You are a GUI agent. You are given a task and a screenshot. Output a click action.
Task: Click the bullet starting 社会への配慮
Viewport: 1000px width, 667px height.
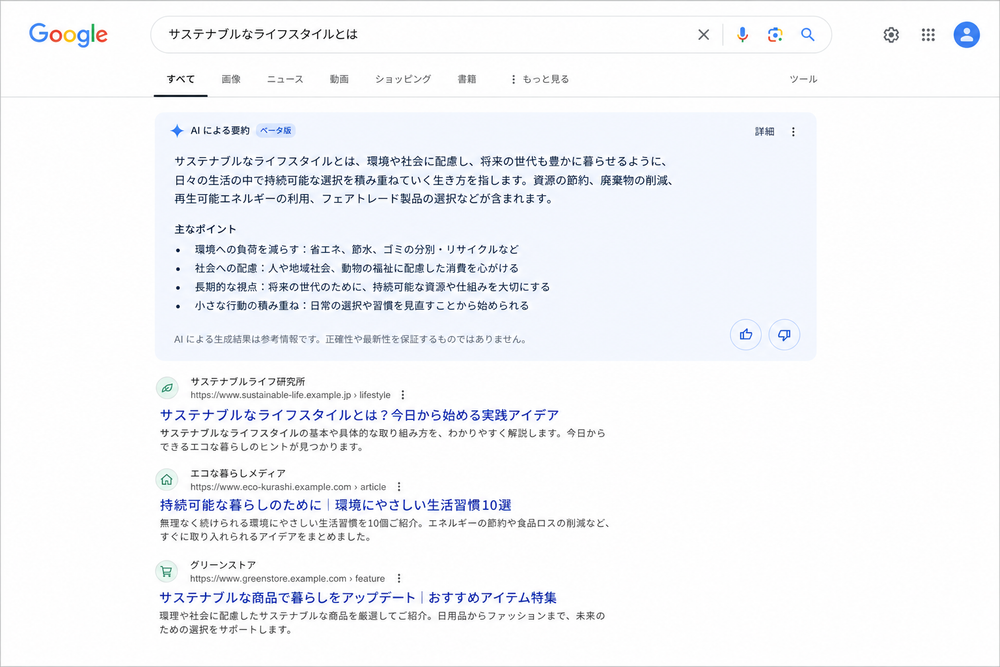357,268
